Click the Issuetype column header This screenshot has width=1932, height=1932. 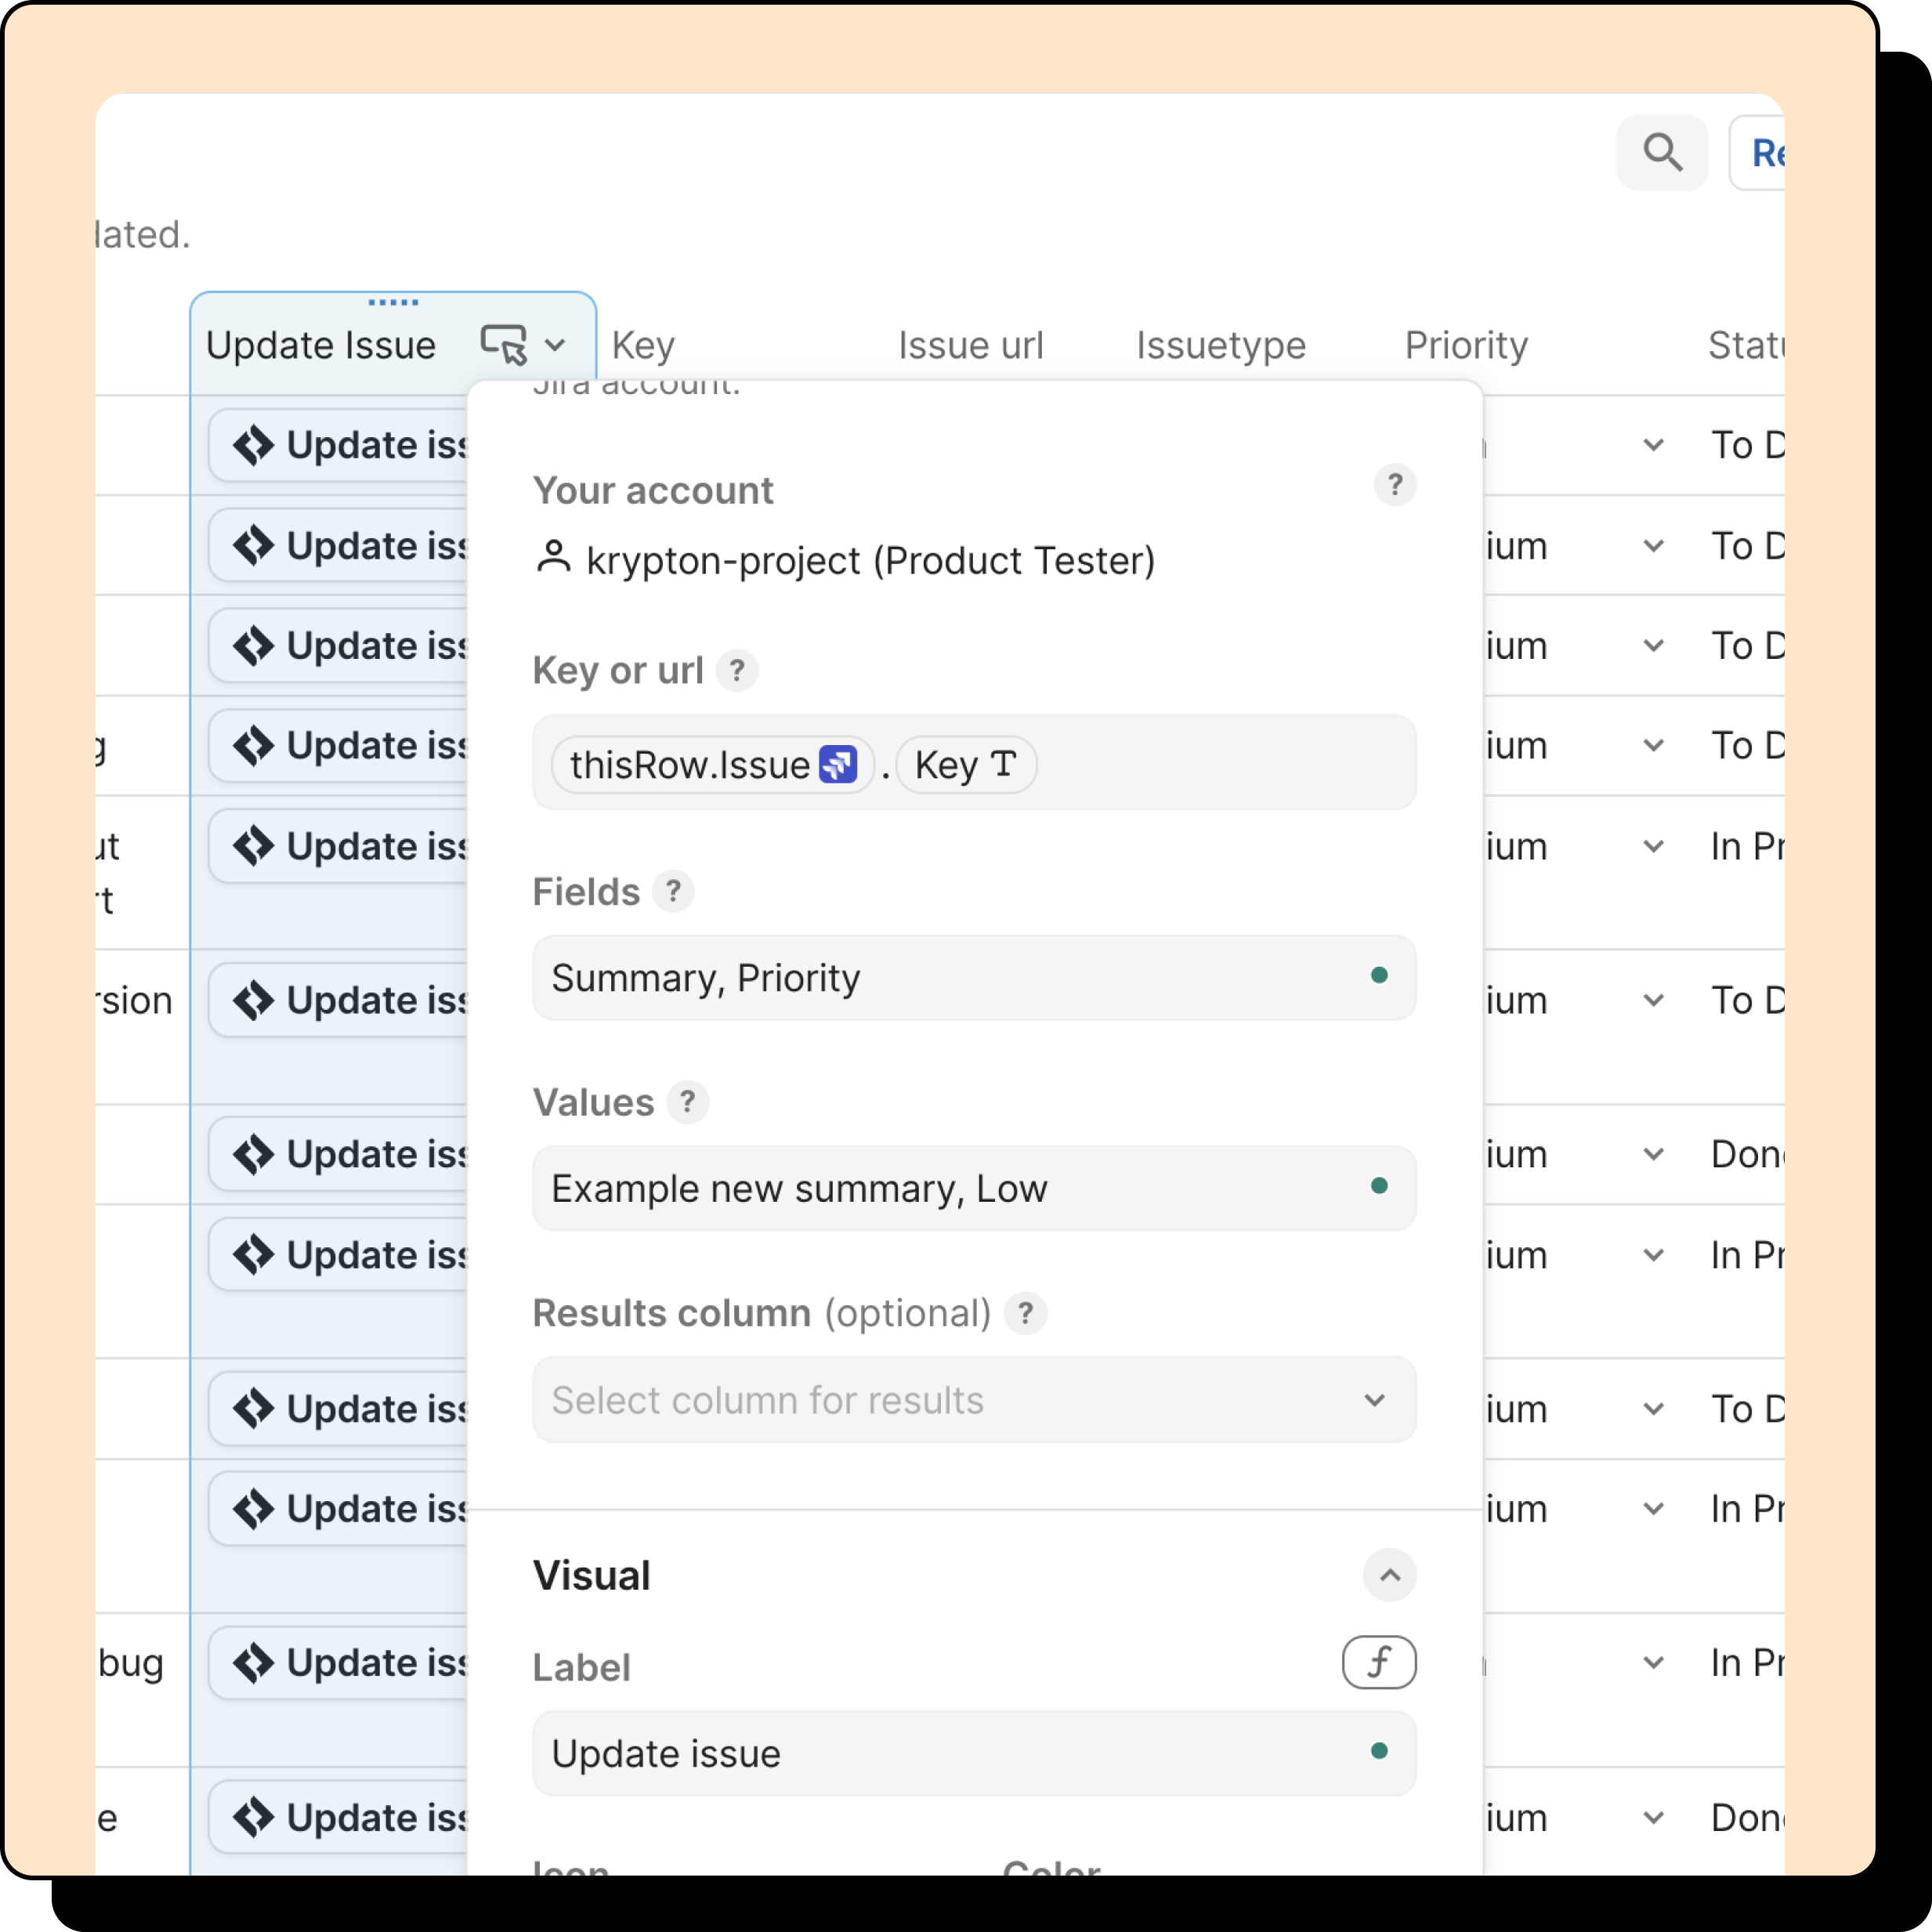(x=1220, y=345)
